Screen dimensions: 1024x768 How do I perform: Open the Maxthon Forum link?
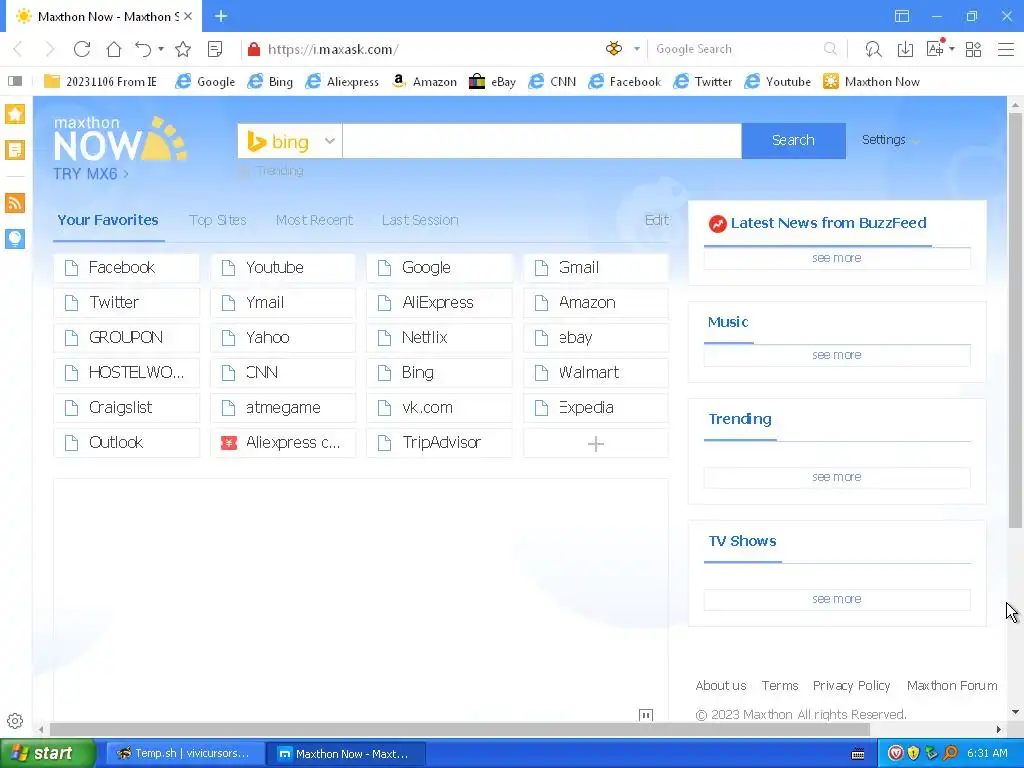coord(952,686)
